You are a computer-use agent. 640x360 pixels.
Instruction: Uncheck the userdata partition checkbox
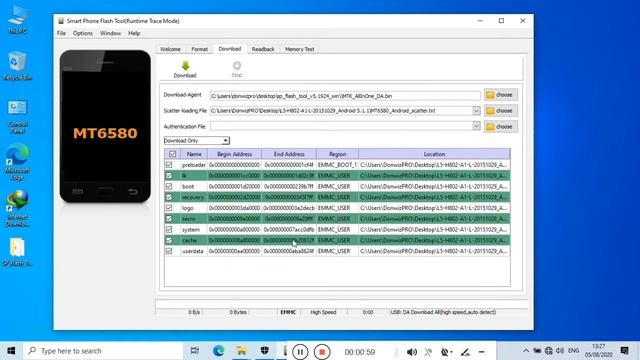click(169, 251)
